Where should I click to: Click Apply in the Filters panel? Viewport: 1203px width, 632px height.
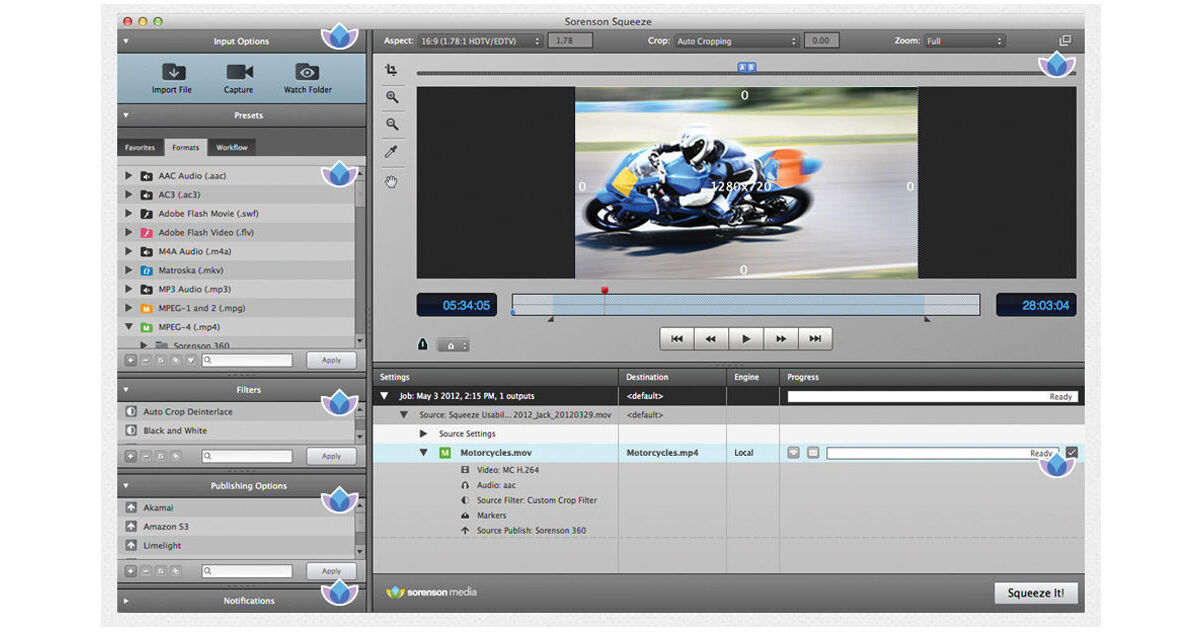point(331,456)
